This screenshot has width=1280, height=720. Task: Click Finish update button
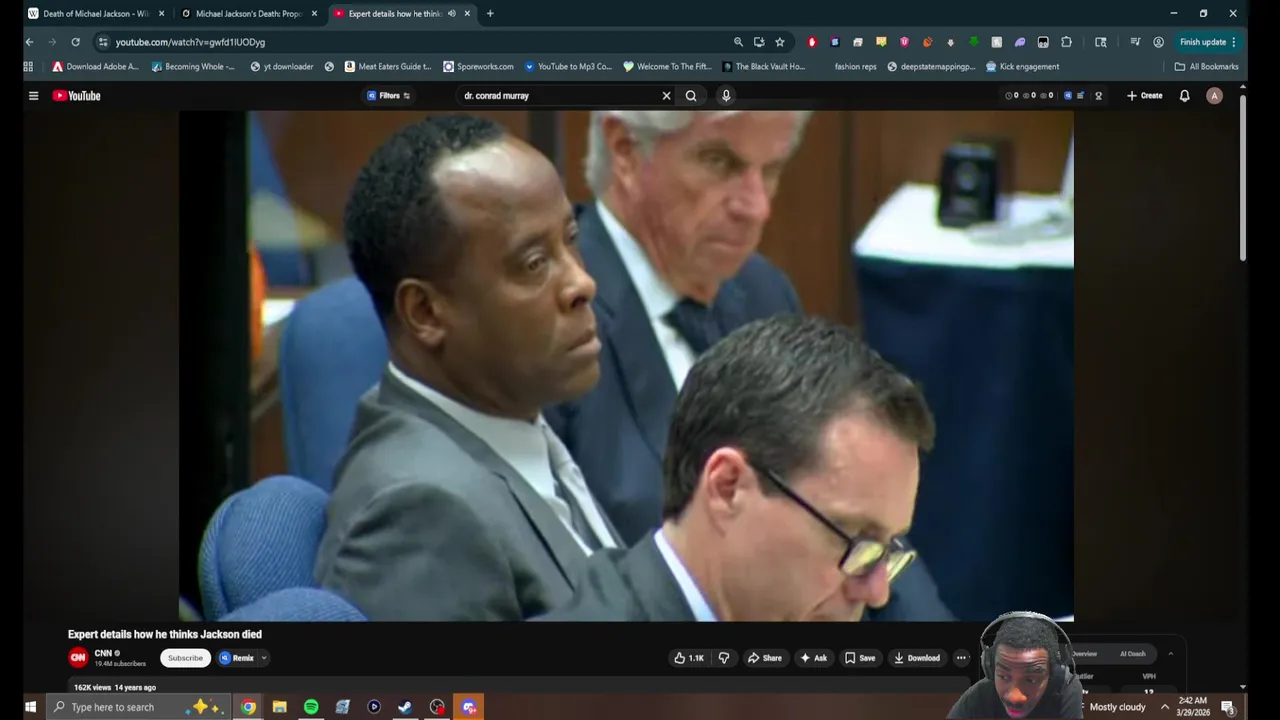1208,42
